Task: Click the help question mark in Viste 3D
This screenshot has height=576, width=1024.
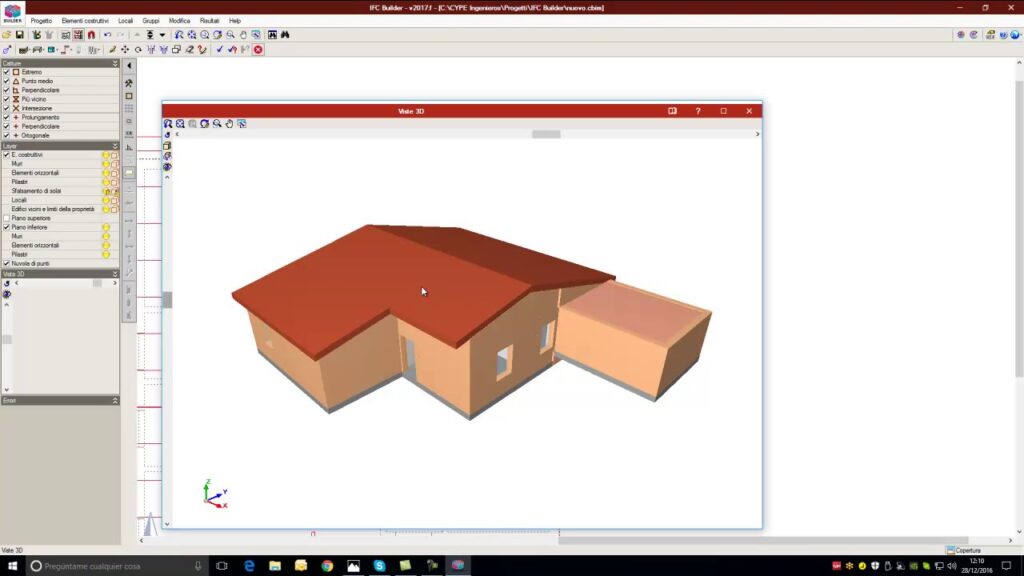Action: (x=698, y=111)
